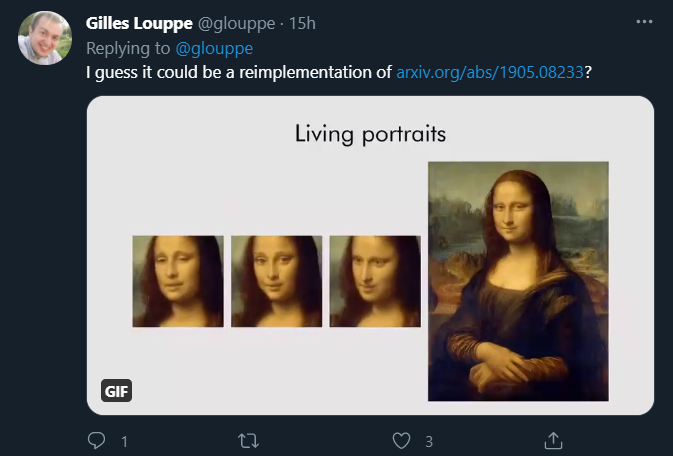Click the GIF badge on the media
This screenshot has height=456, width=673.
[117, 391]
